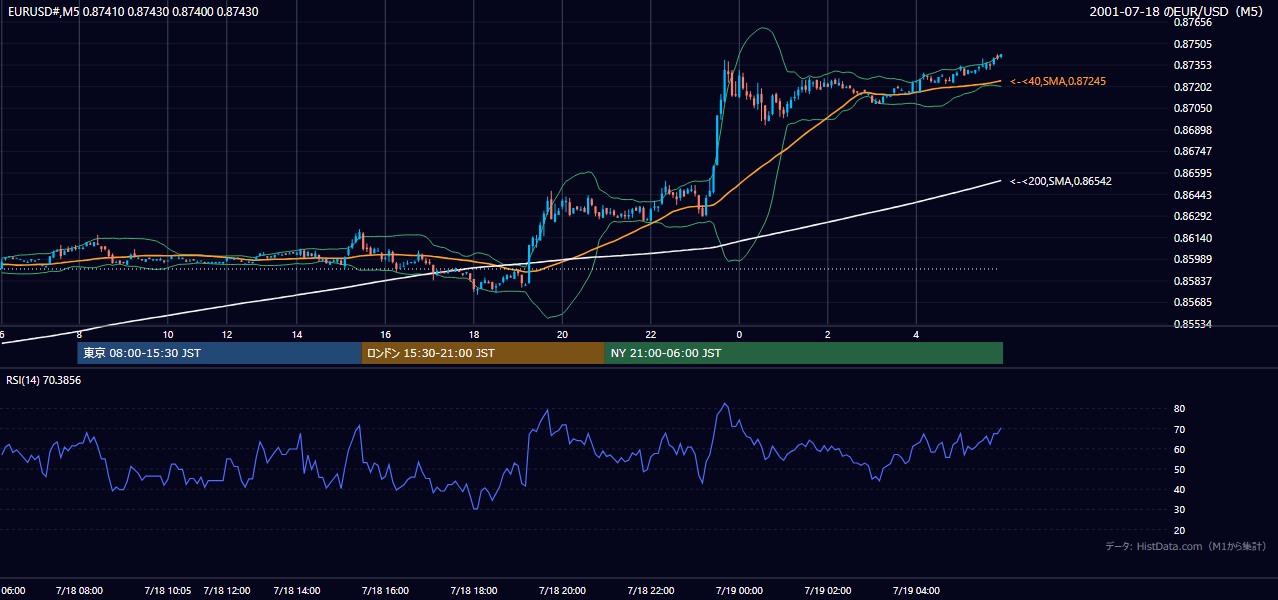This screenshot has width=1278, height=600.
Task: Click the ロンドン 15:30-21:00 JST session bar
Action: click(483, 353)
